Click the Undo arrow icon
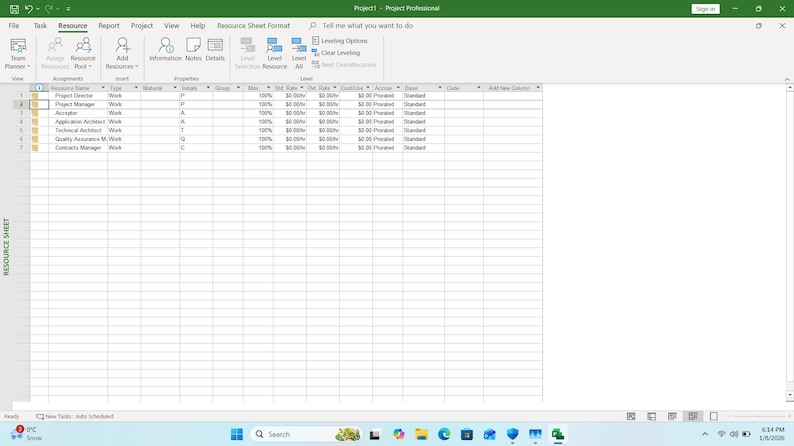The width and height of the screenshot is (794, 446). pyautogui.click(x=29, y=9)
